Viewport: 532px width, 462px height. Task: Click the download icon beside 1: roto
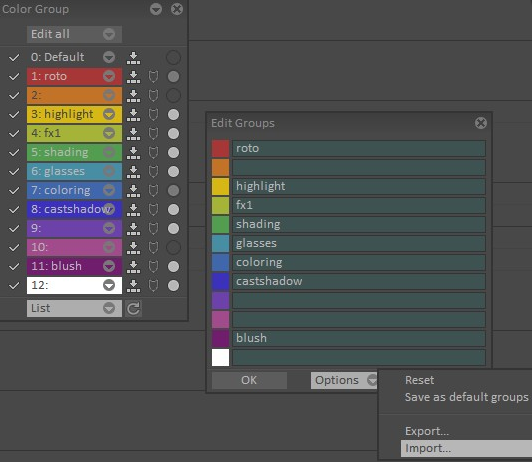click(133, 77)
